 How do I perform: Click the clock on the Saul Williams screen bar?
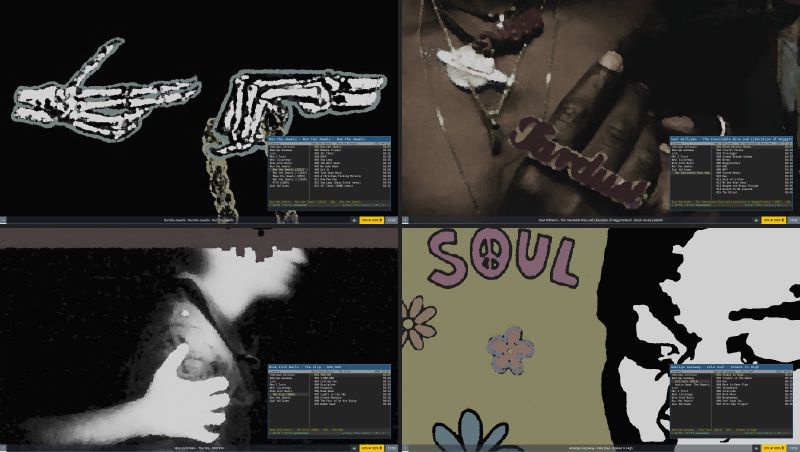[x=793, y=220]
